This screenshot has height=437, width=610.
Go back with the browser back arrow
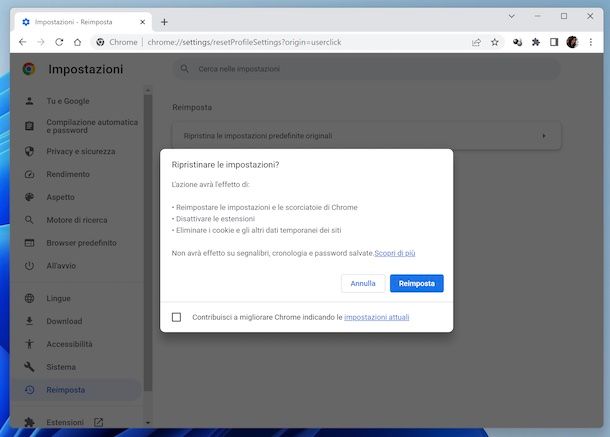pyautogui.click(x=23, y=42)
